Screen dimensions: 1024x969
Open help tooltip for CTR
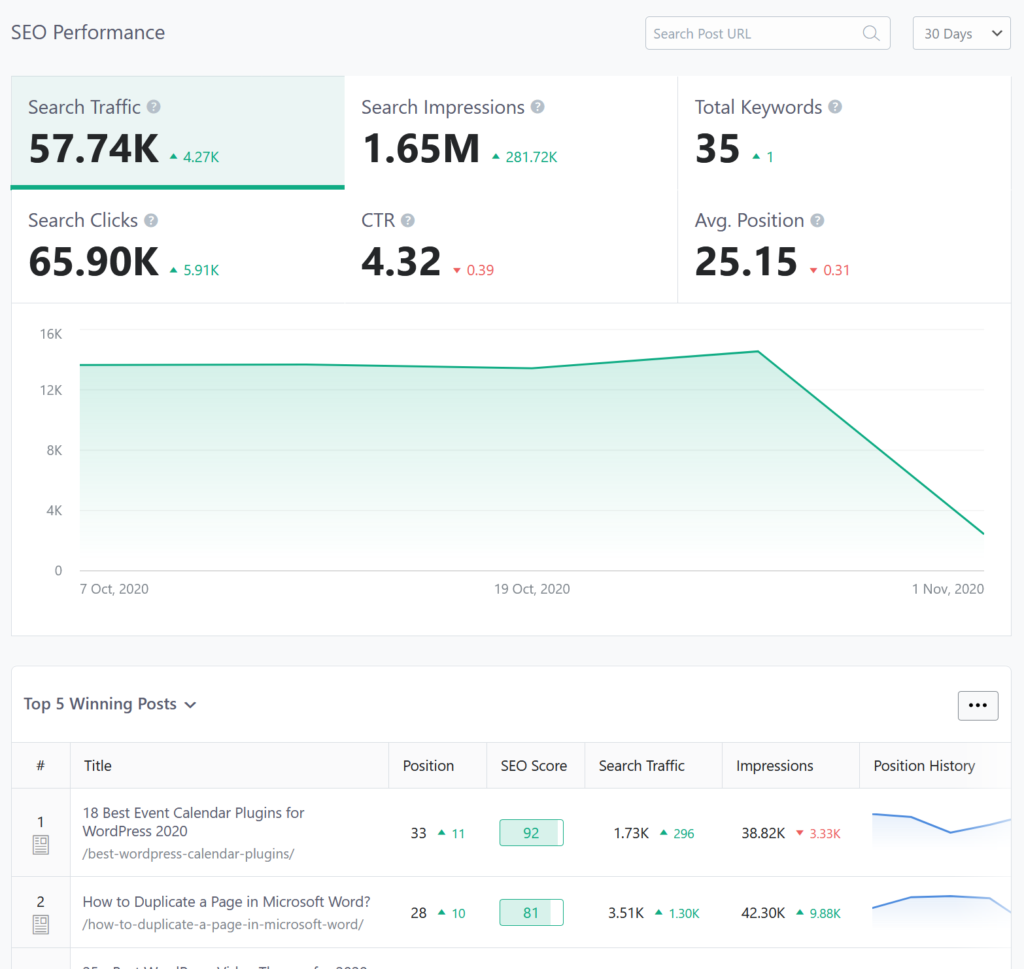(408, 221)
